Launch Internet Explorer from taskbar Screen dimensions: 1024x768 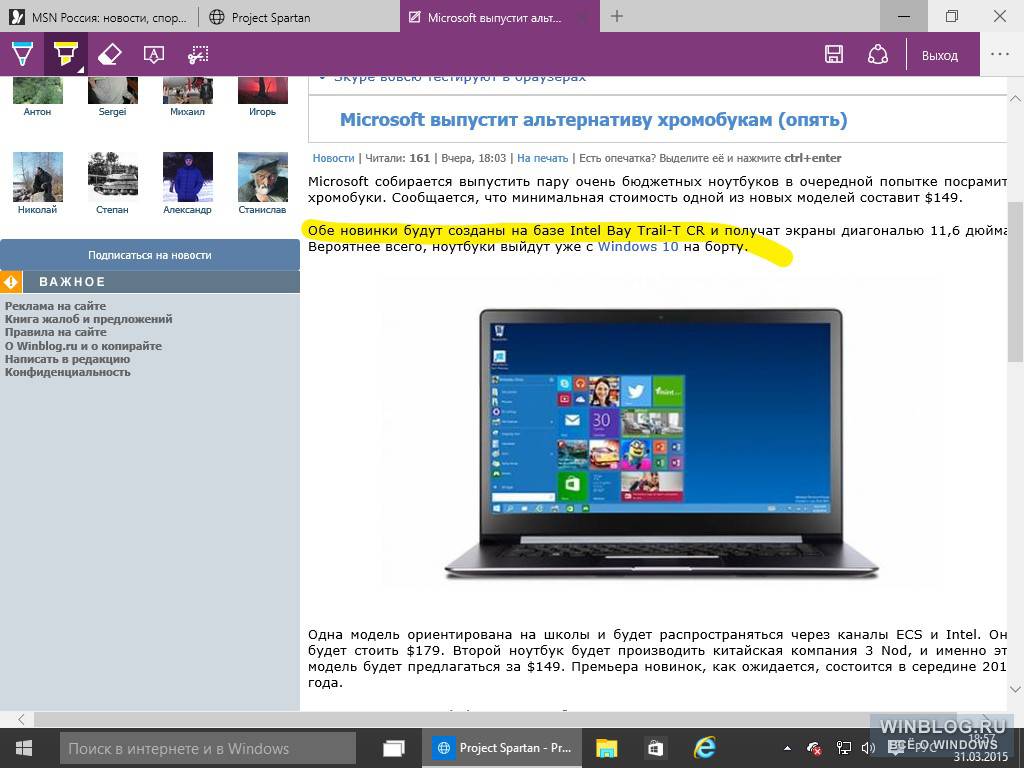(705, 748)
